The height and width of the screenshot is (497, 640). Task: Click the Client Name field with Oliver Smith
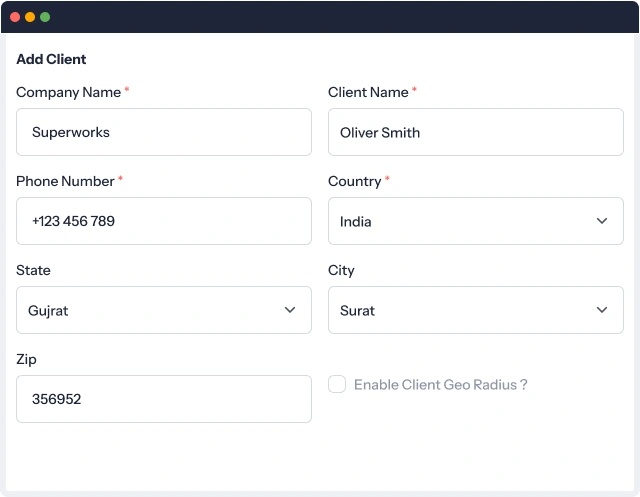(476, 132)
